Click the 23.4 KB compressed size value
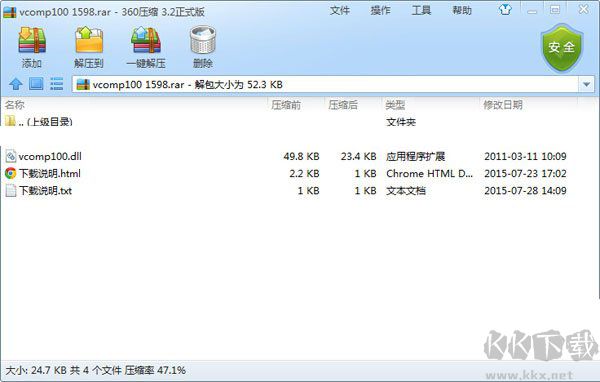 click(x=359, y=156)
